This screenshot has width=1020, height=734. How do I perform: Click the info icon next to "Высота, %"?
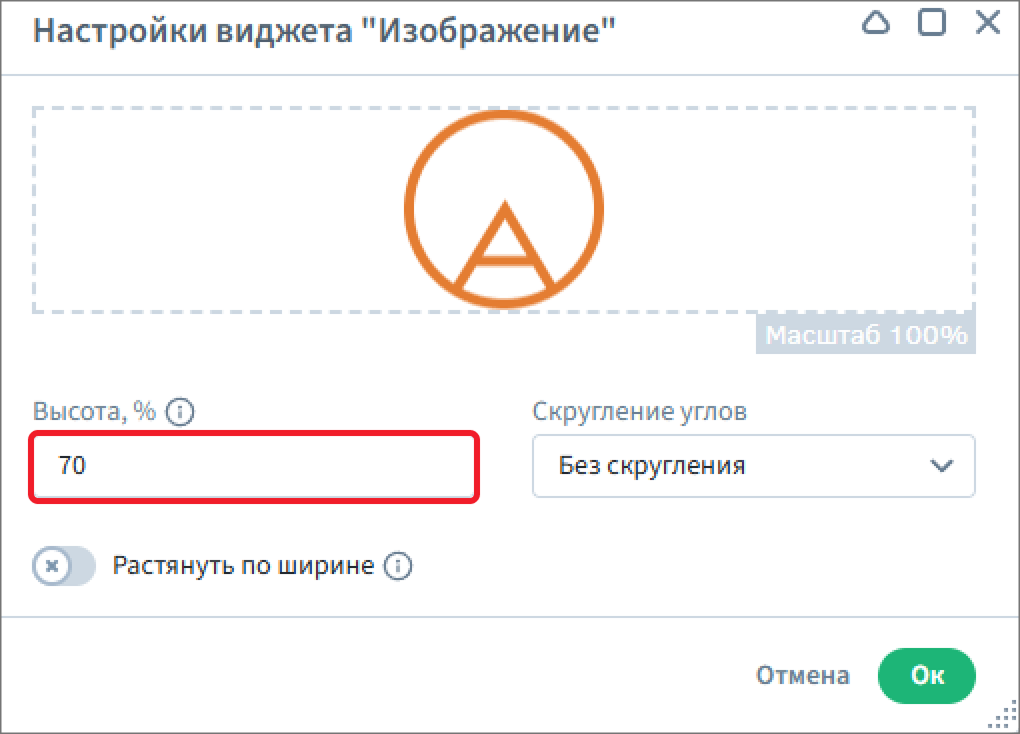tap(179, 412)
